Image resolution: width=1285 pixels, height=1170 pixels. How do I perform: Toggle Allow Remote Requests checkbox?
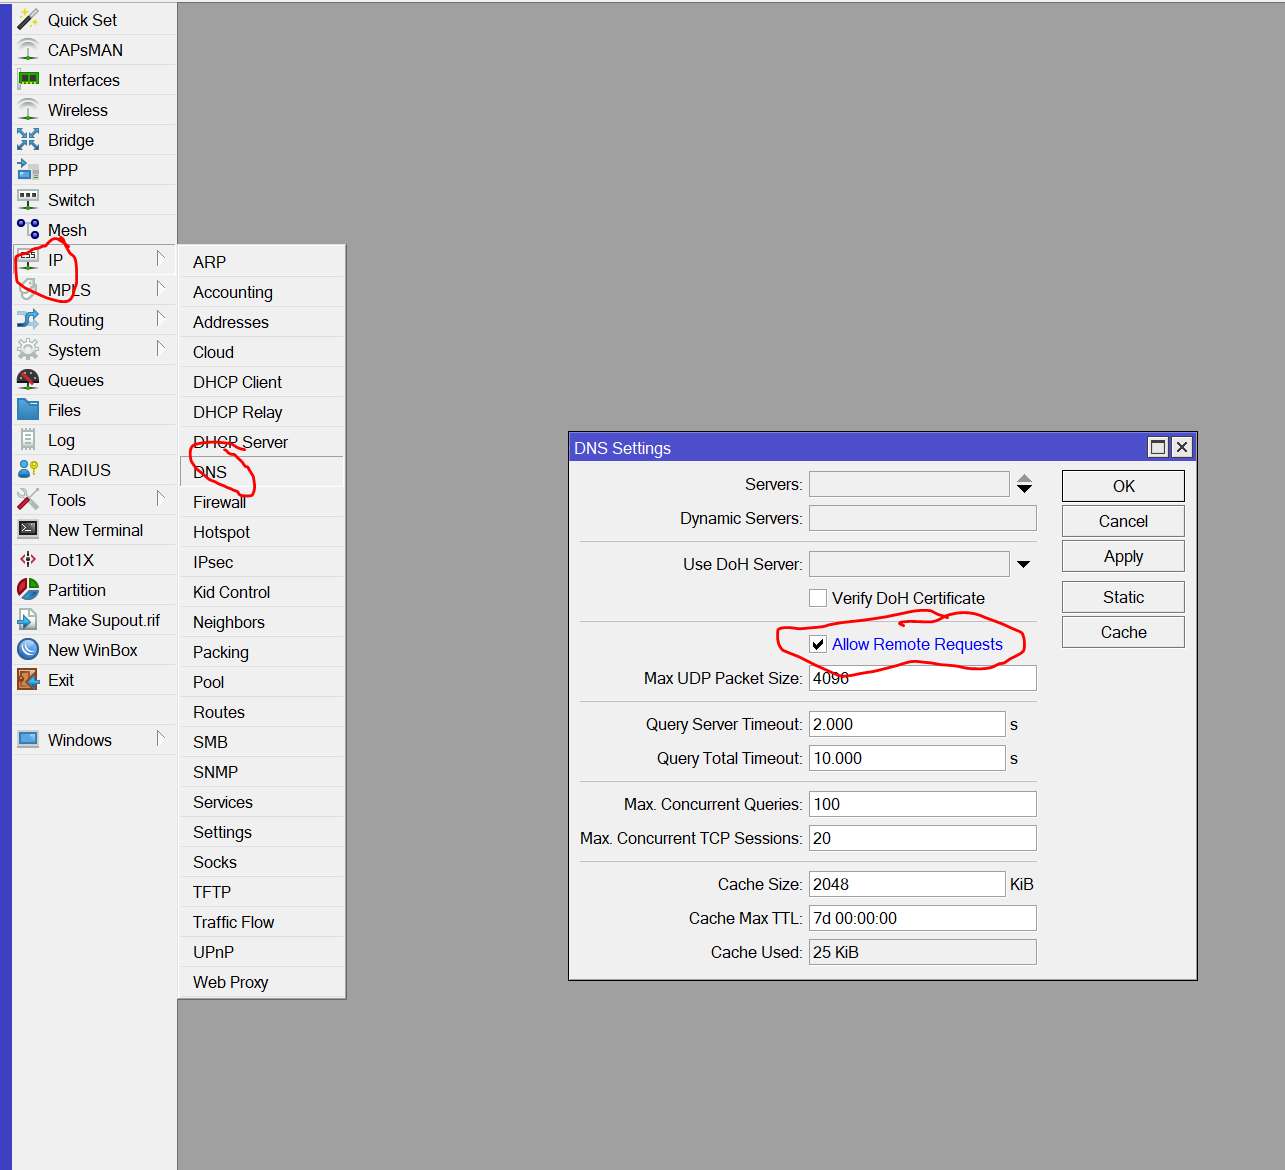pyautogui.click(x=818, y=644)
